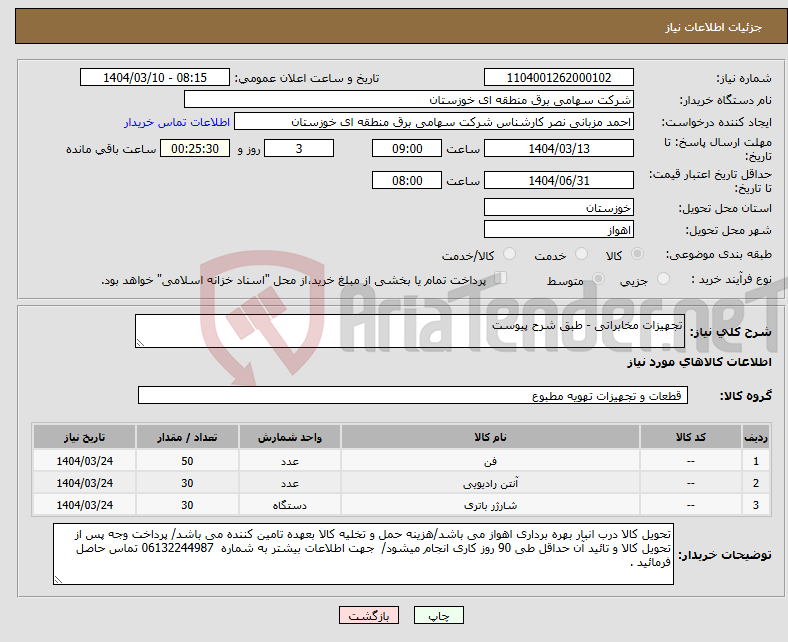788x642 pixels.
Task: Click the response deadline date 1404/03/13
Action: click(x=558, y=148)
